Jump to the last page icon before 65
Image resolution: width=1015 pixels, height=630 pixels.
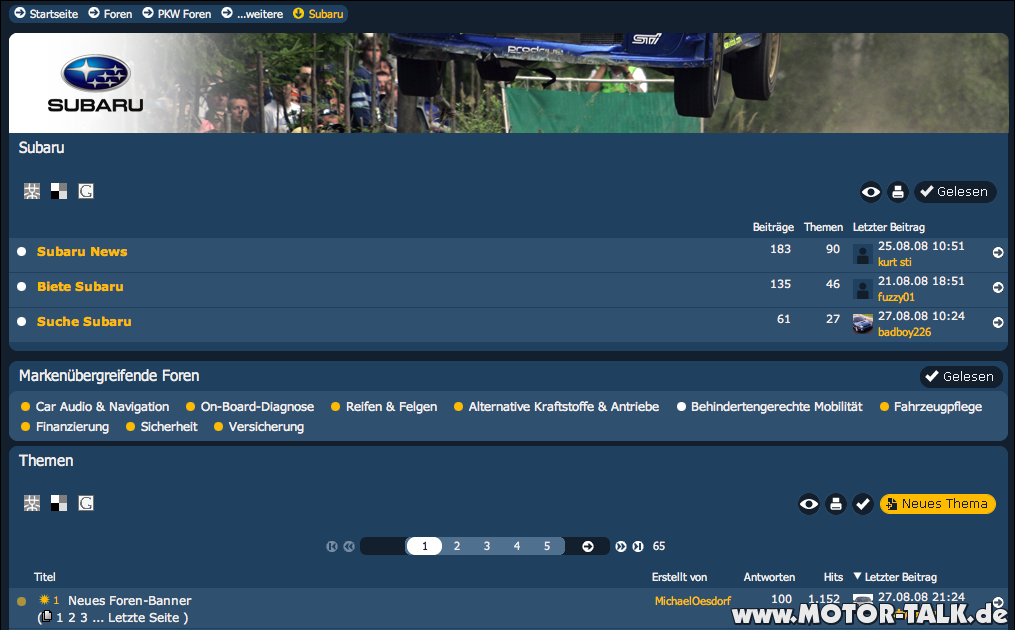[x=638, y=546]
